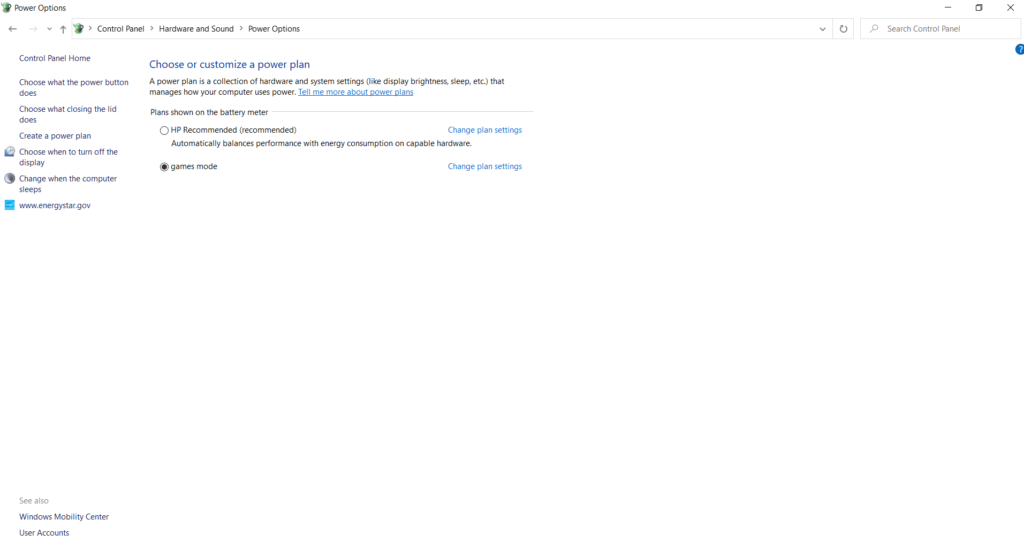Image resolution: width=1024 pixels, height=542 pixels.
Task: Expand chevron after Control Panel breadcrumb
Action: pos(152,29)
